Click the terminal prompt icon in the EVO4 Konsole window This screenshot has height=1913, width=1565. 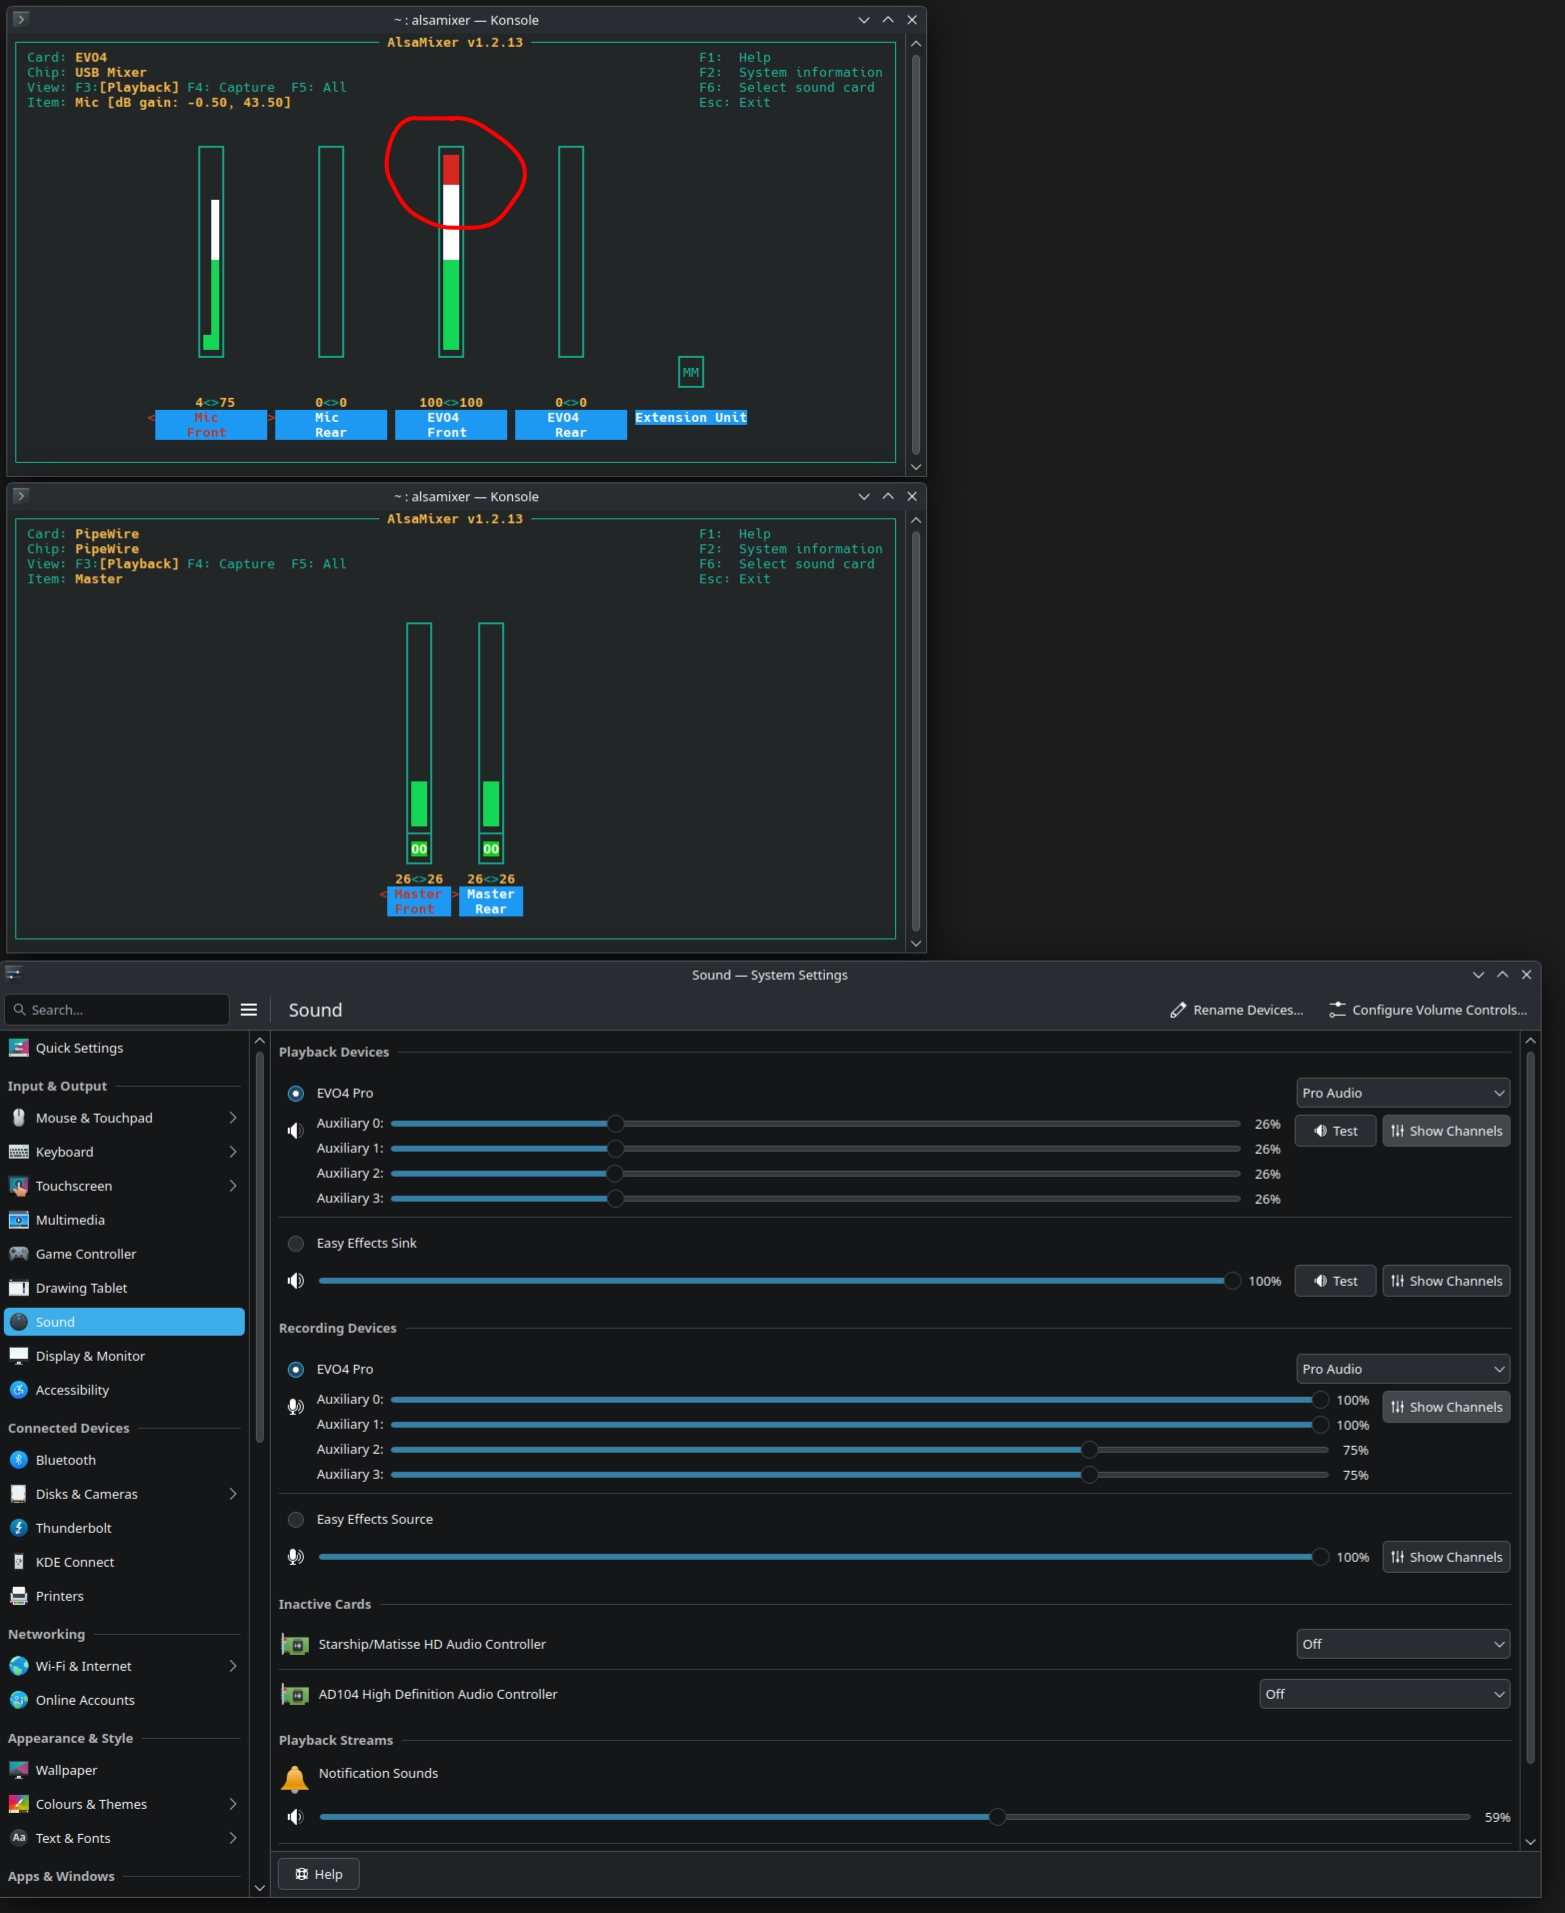21,19
